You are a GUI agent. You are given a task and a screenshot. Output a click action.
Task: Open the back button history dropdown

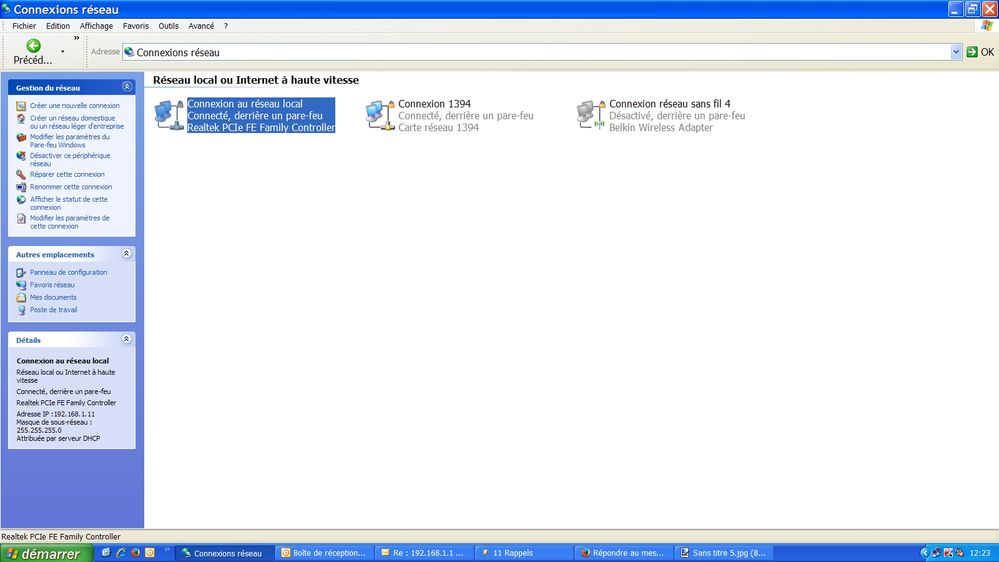point(62,52)
